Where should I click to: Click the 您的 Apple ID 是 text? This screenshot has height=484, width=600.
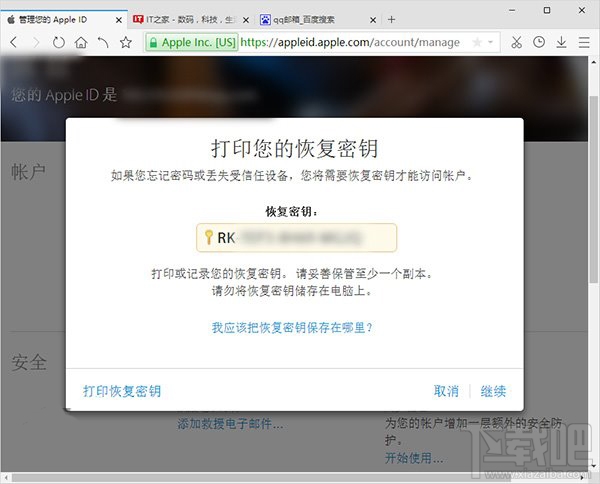pos(64,95)
